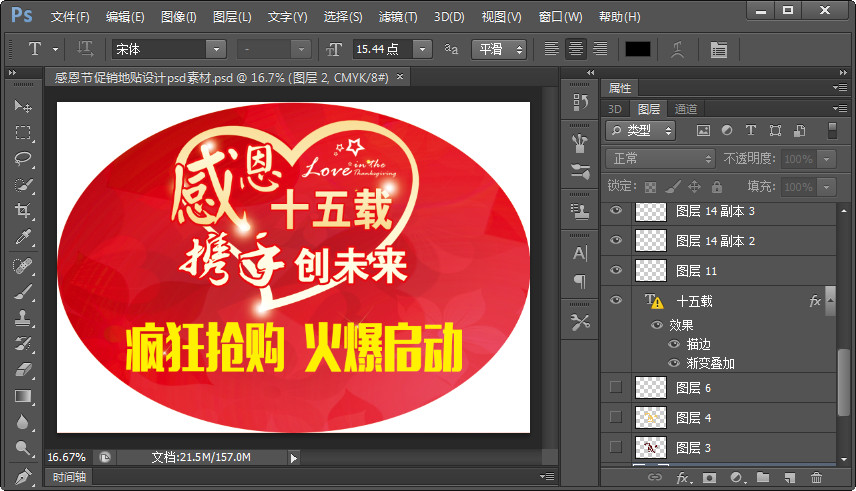Screen dimensions: 856x491
Task: Open the anti-aliasing dropdown 平滑
Action: pos(499,49)
